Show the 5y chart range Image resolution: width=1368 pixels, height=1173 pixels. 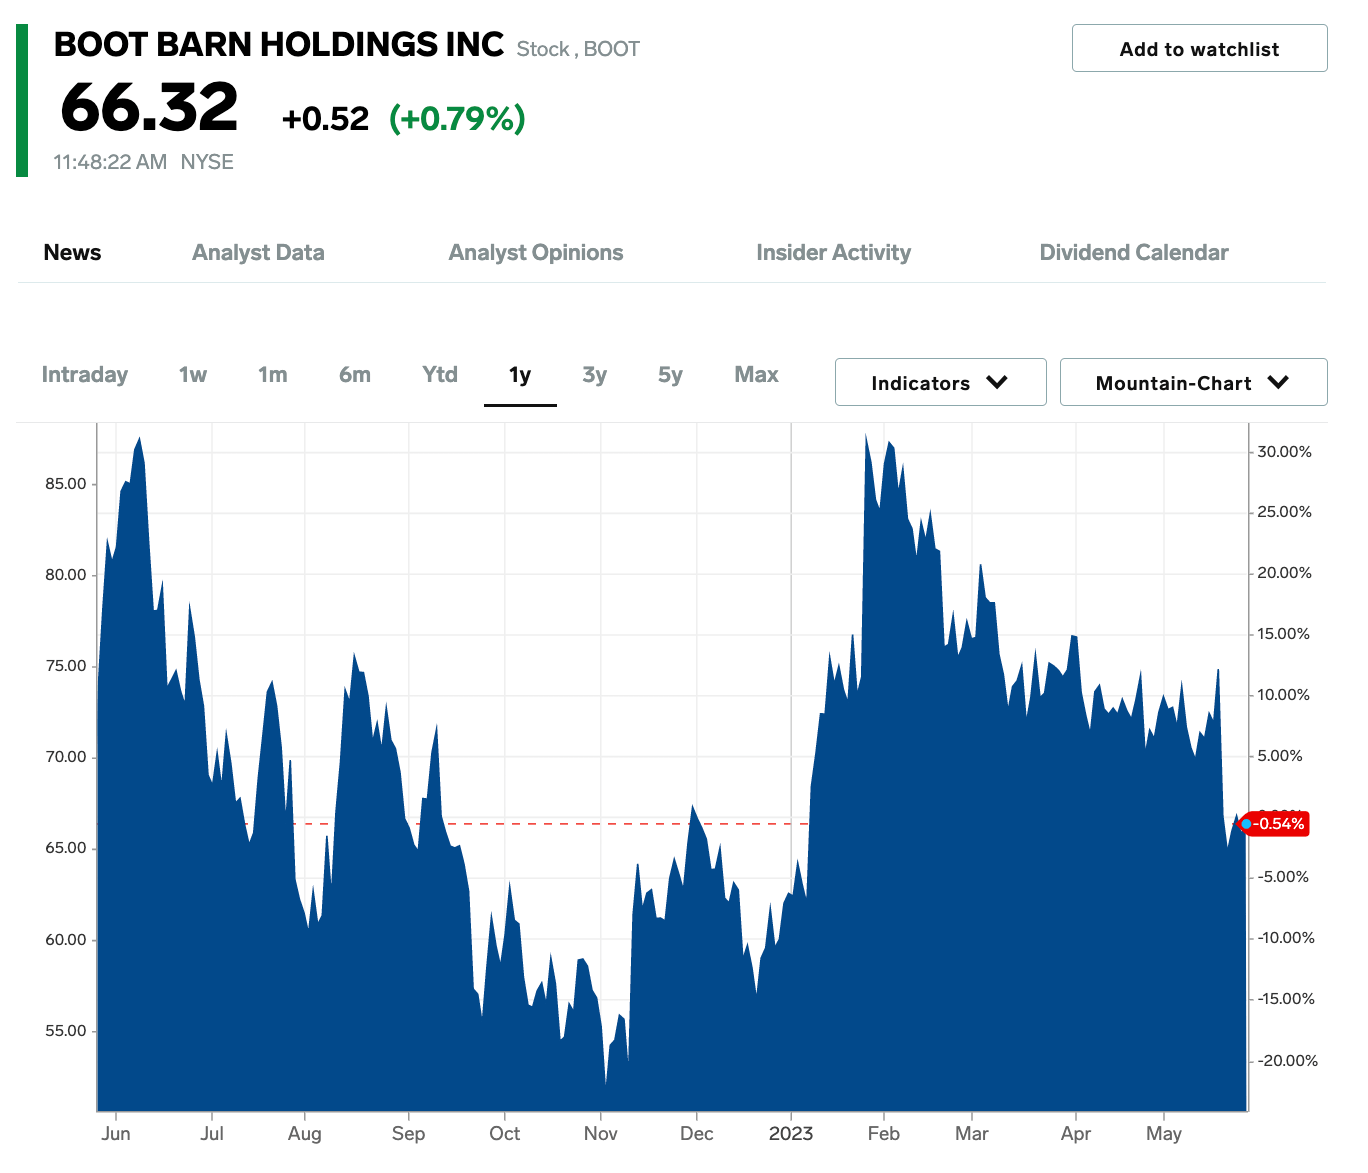(670, 374)
